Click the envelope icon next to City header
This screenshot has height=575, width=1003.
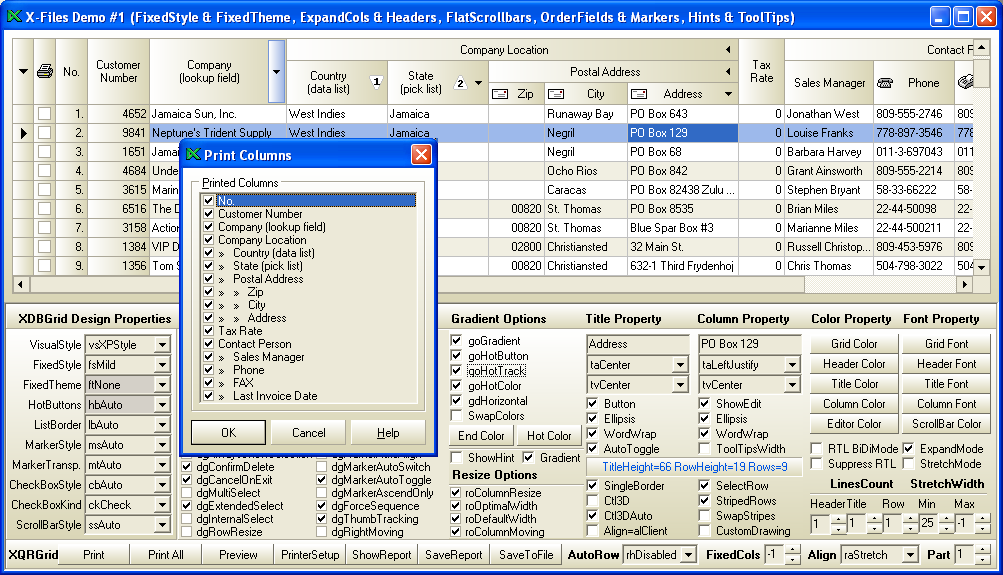click(x=558, y=94)
